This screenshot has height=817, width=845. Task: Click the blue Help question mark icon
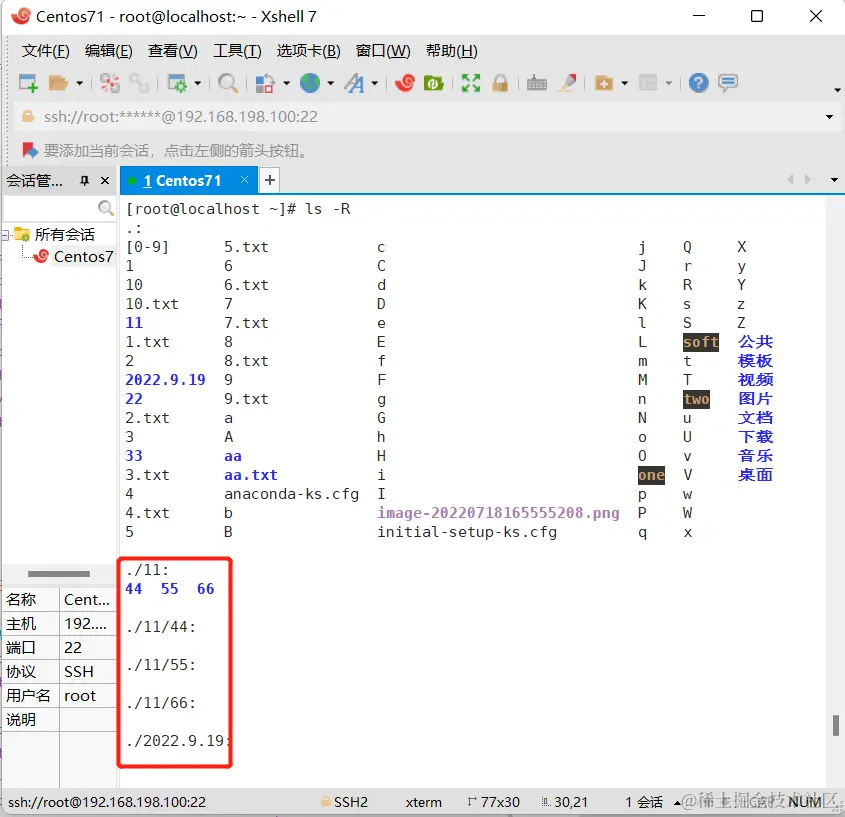click(x=699, y=83)
